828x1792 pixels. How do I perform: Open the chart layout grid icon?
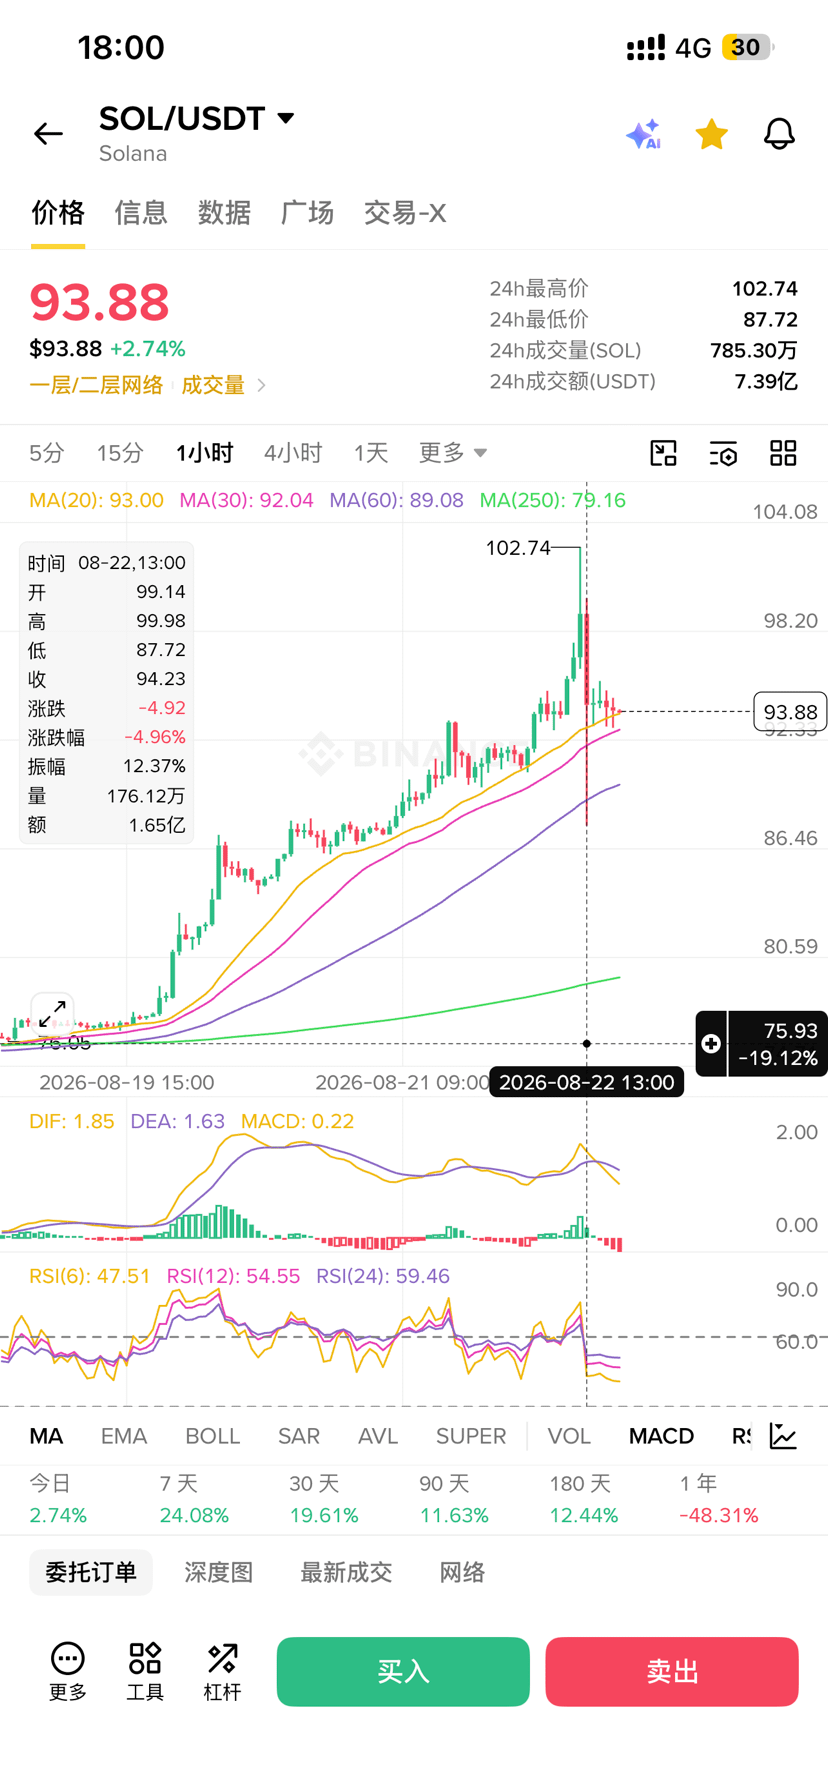pos(783,453)
